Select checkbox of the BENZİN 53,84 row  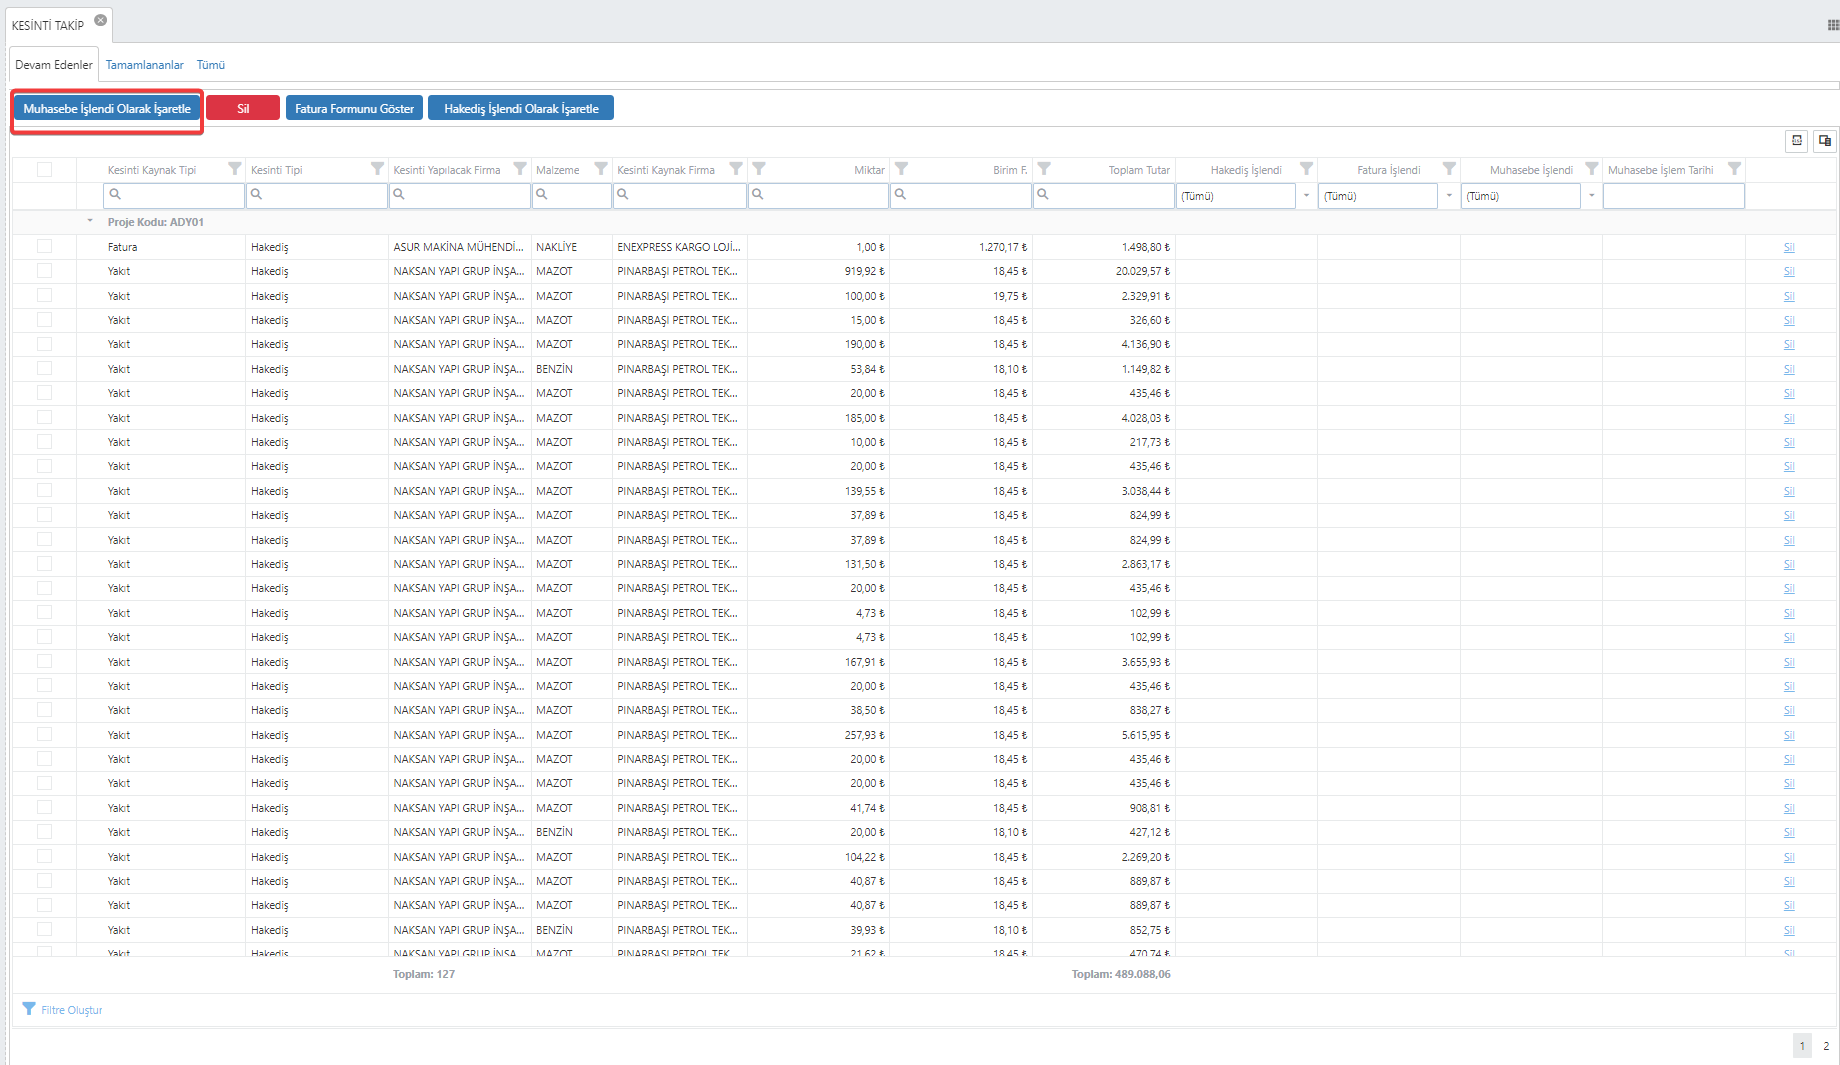(44, 368)
